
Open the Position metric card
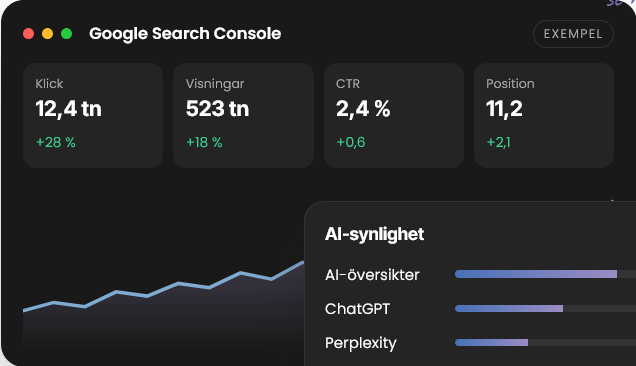(x=544, y=115)
